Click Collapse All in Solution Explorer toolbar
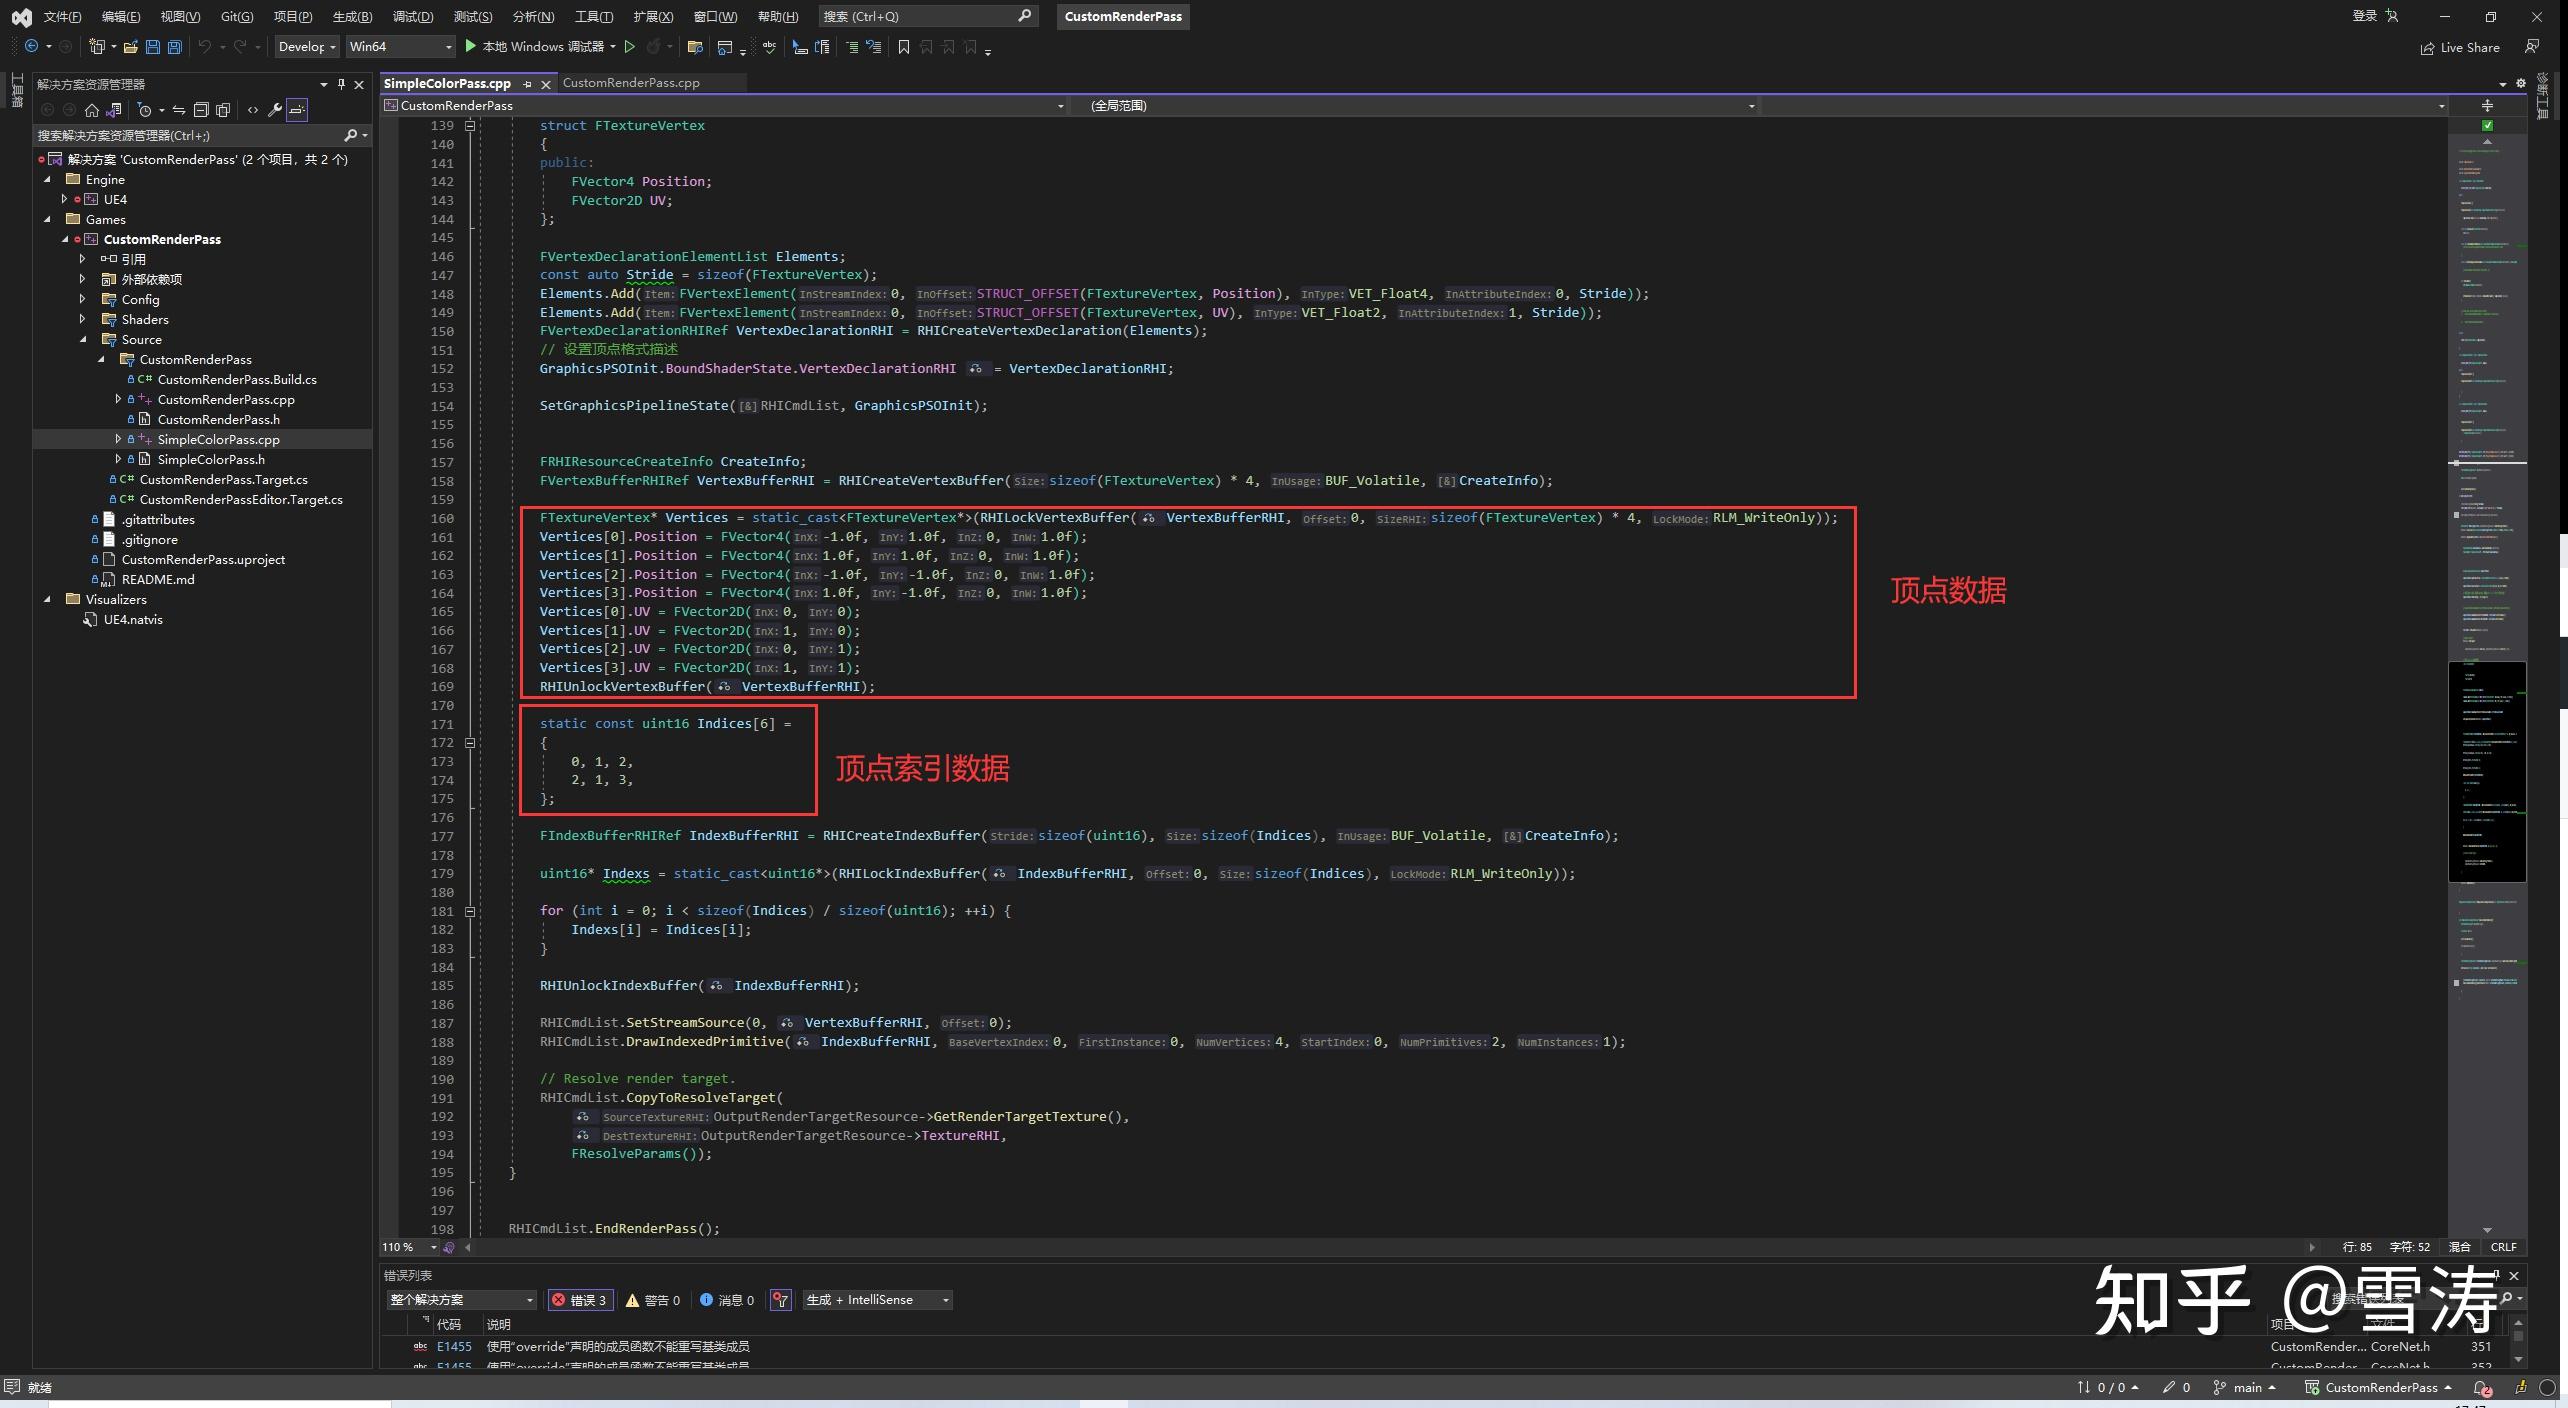Screen dimensions: 2568x1408 coord(201,110)
